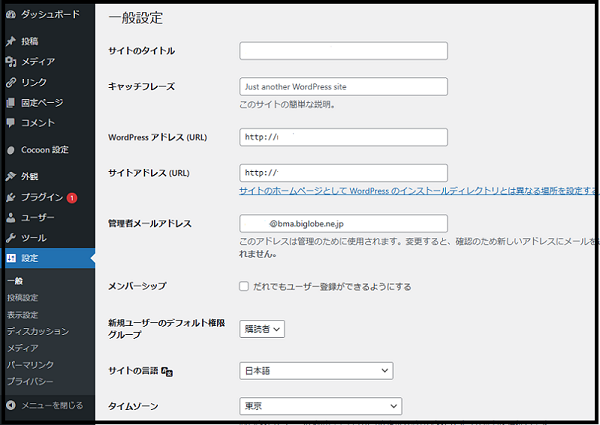
Task: Focus the WordPress アドレス (URL) field
Action: pyautogui.click(x=344, y=137)
